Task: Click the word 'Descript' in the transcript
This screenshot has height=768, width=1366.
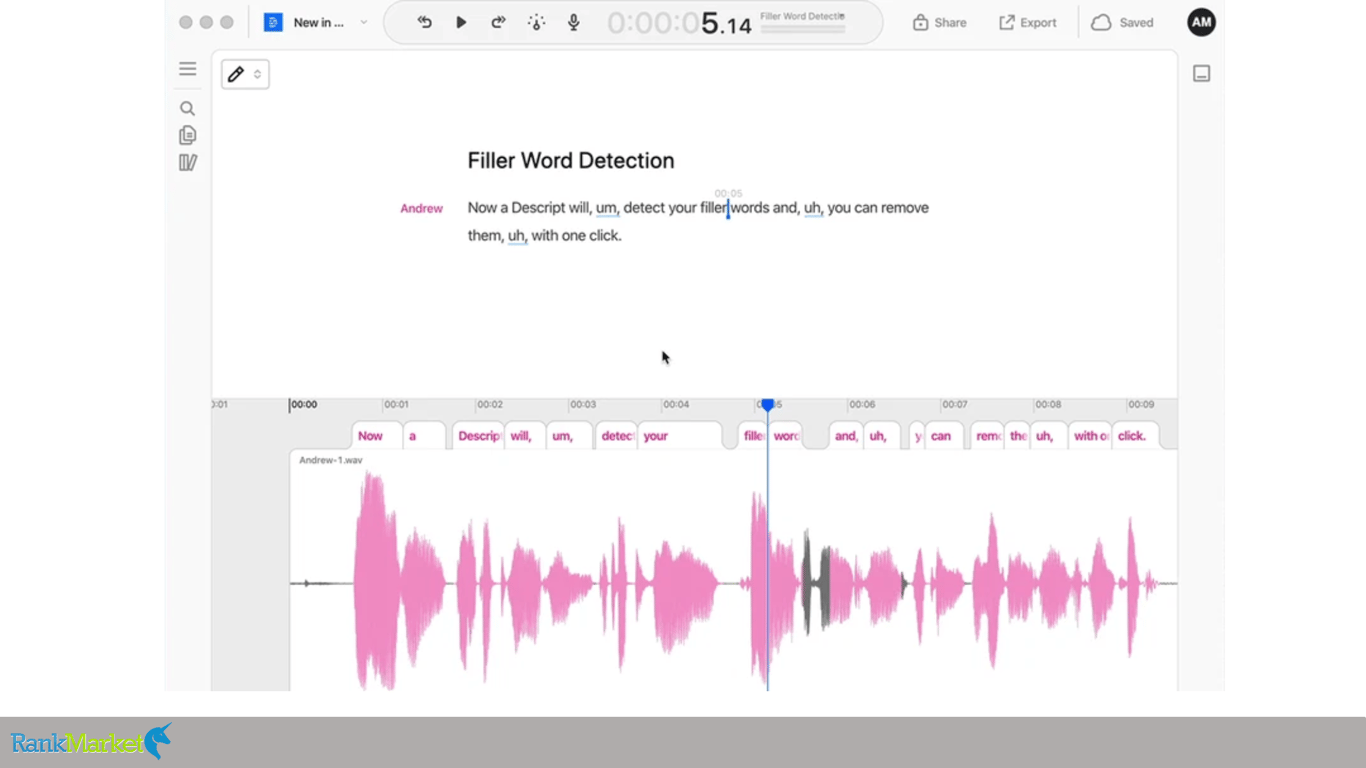Action: 538,208
